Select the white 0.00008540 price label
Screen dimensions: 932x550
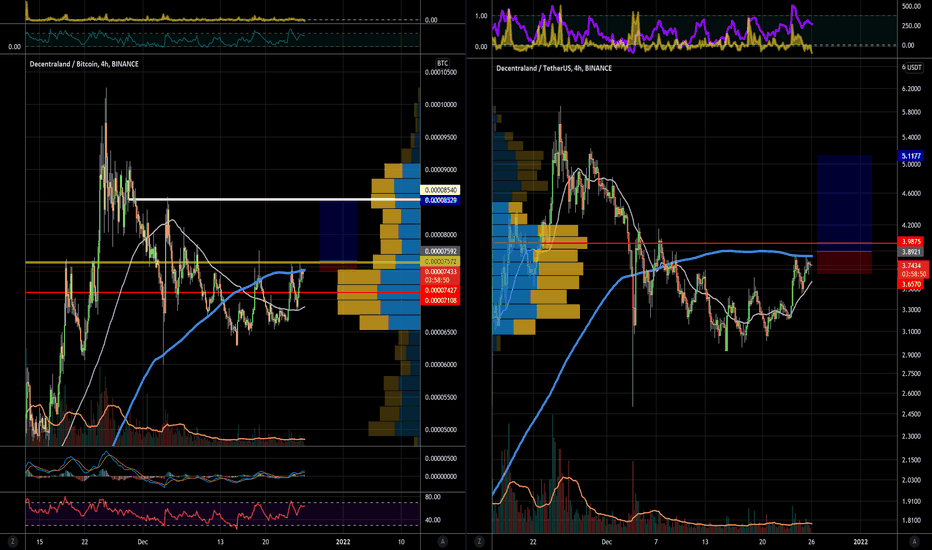click(x=440, y=190)
